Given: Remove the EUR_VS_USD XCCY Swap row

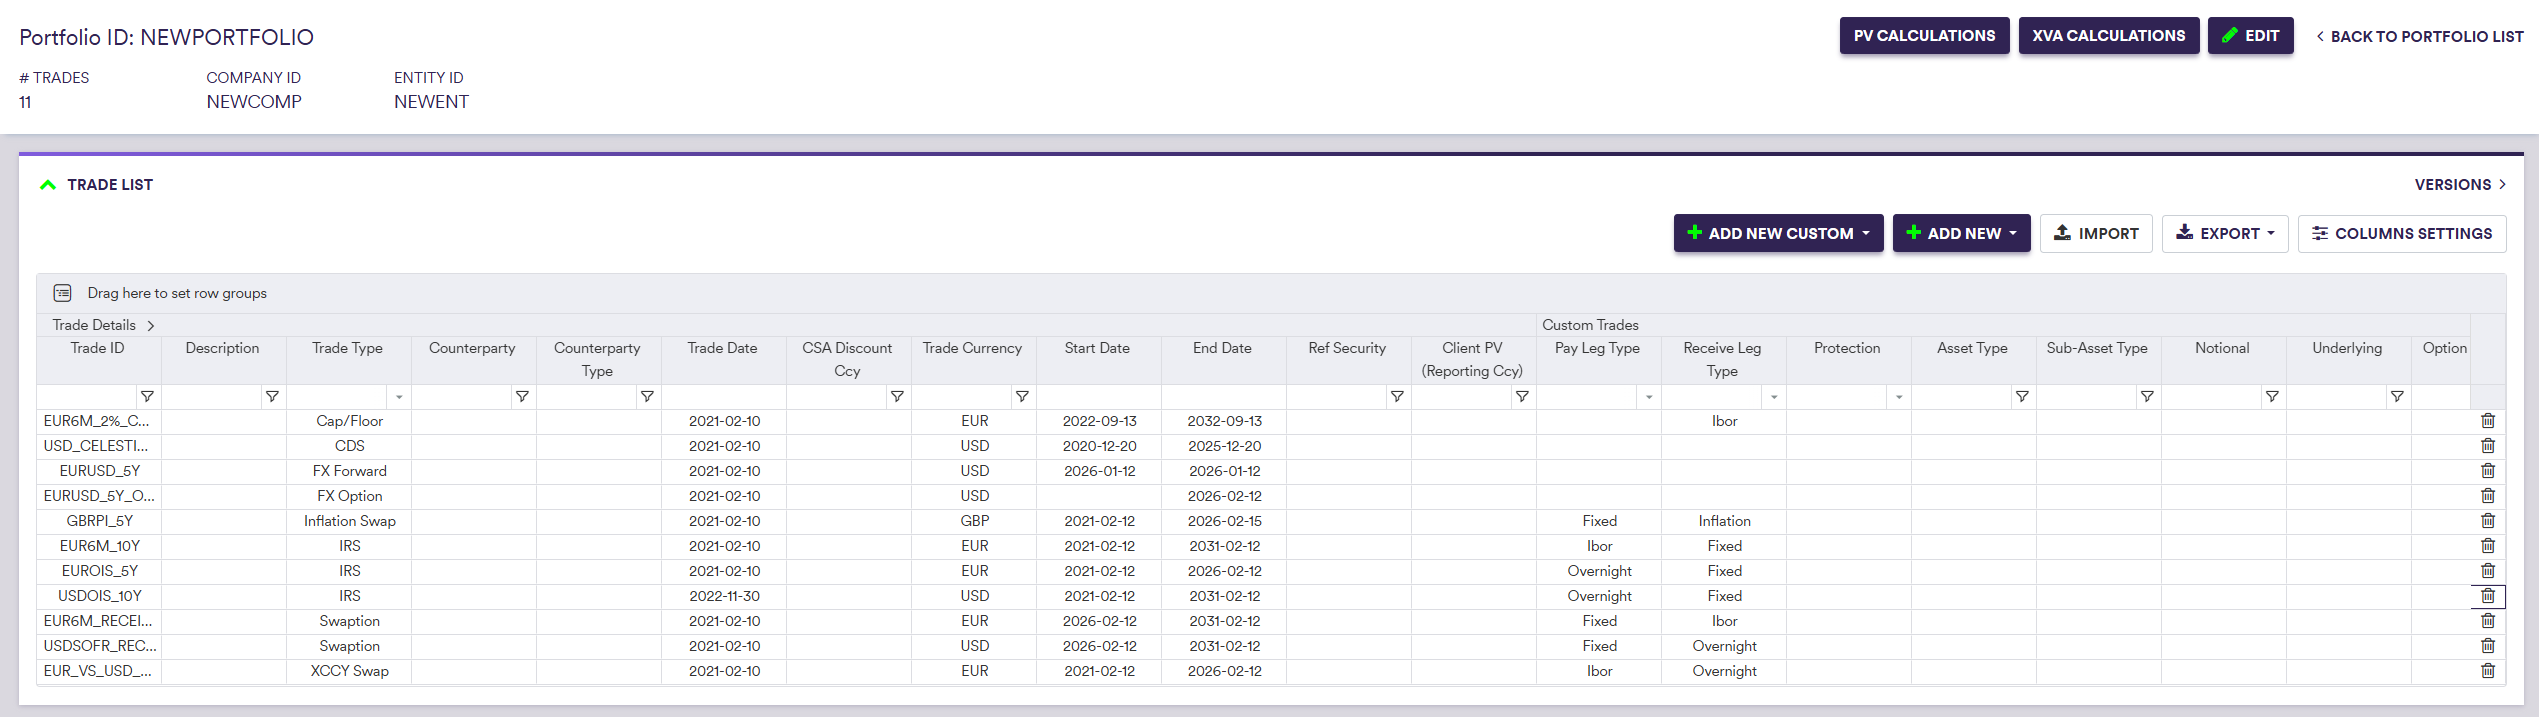Looking at the screenshot, I should 2487,671.
